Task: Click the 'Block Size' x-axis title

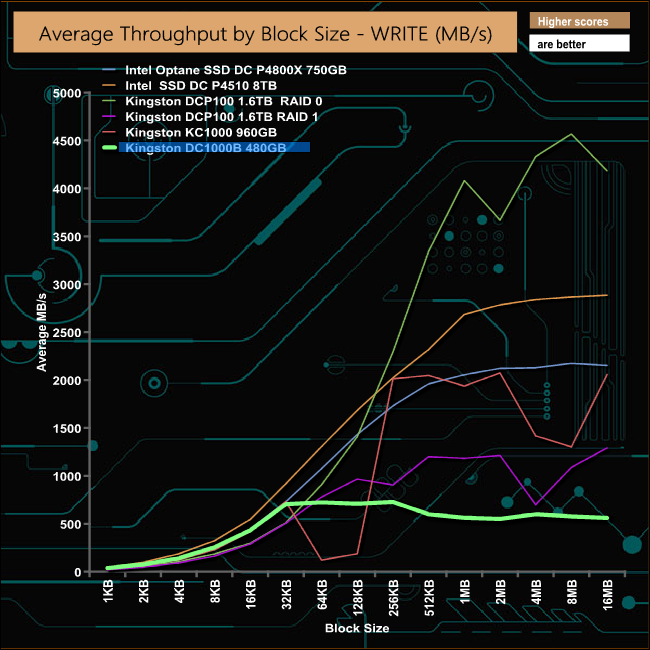Action: coord(357,628)
